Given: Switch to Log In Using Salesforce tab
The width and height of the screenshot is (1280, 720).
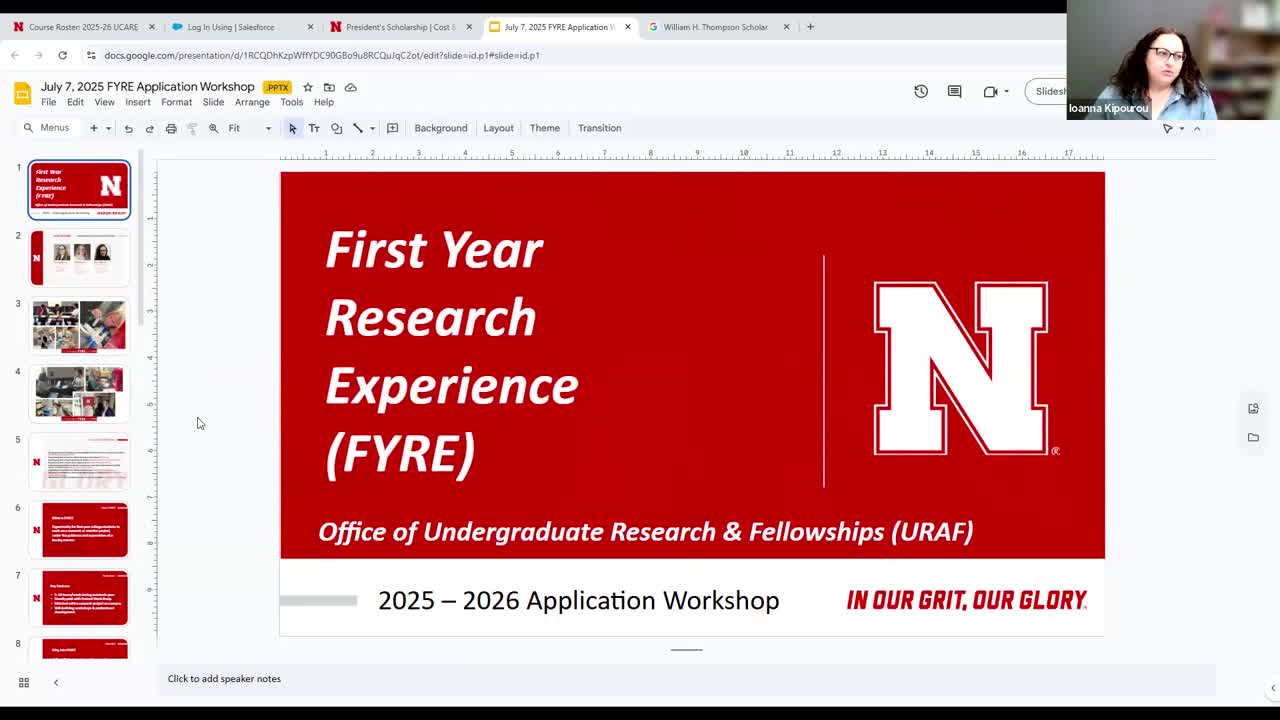Looking at the screenshot, I should pyautogui.click(x=241, y=27).
